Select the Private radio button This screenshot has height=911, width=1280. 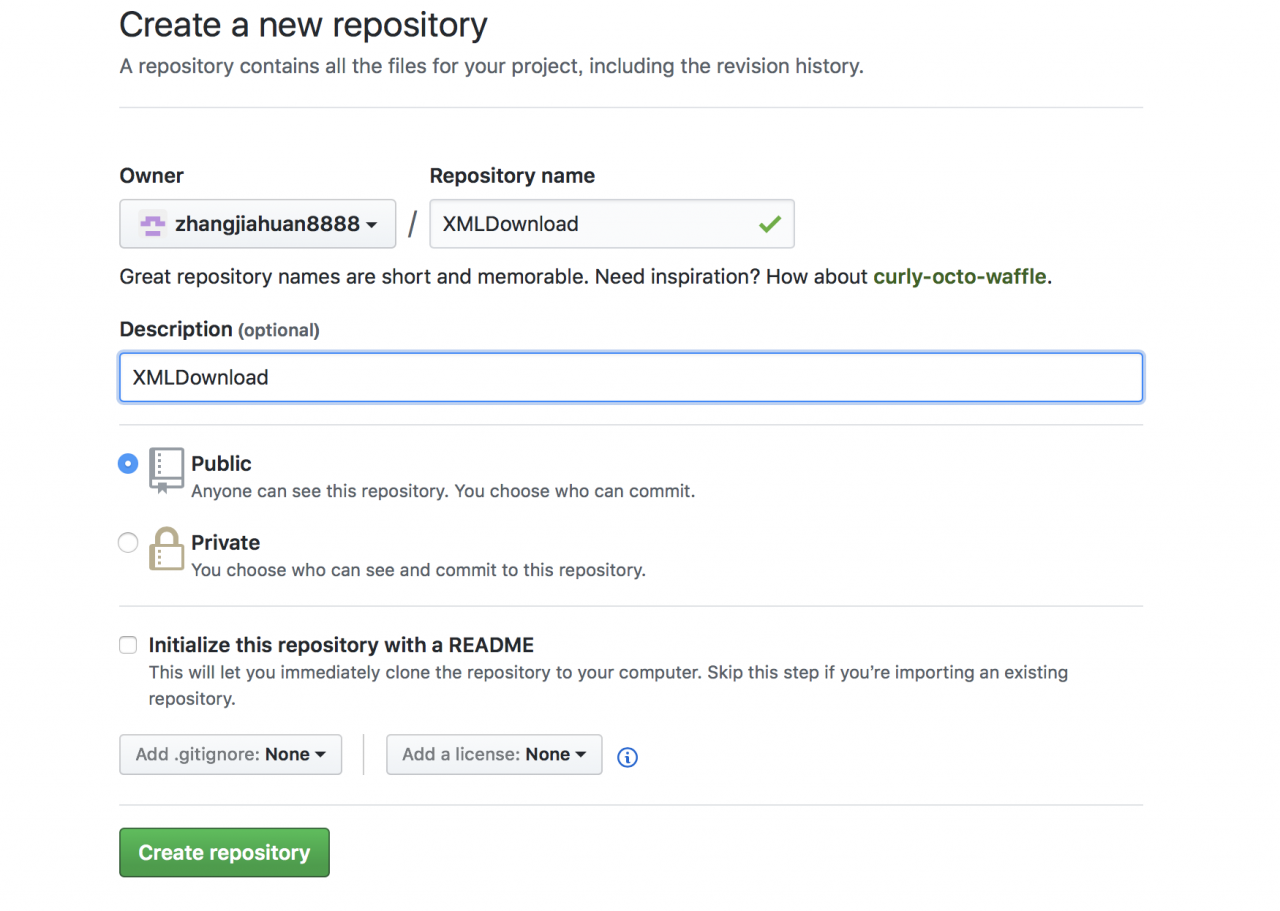tap(128, 543)
